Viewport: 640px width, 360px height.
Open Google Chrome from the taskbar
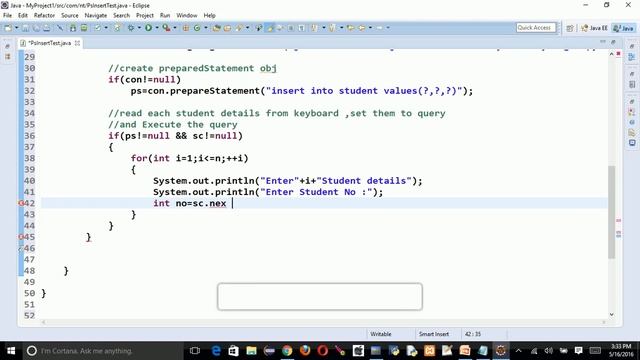click(x=287, y=351)
